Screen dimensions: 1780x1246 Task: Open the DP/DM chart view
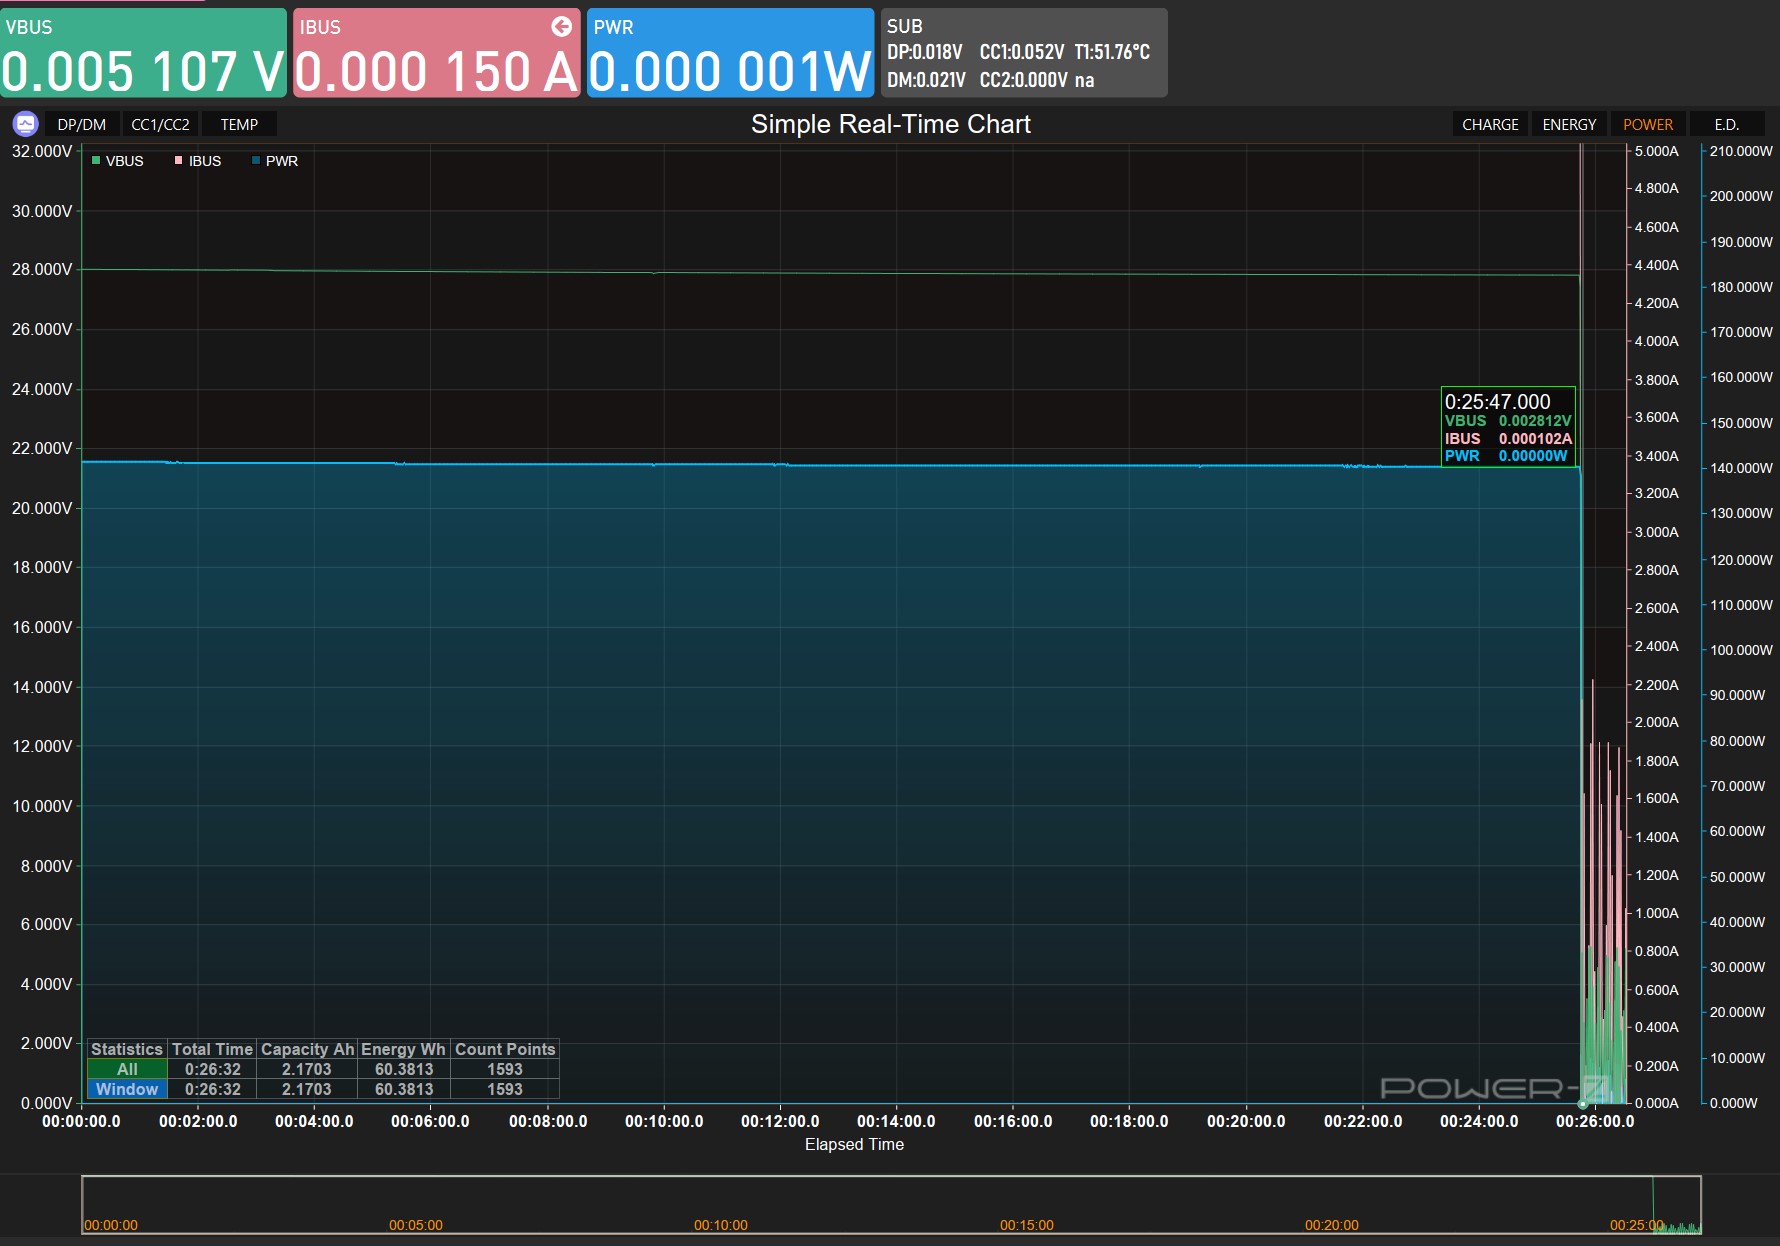point(81,124)
